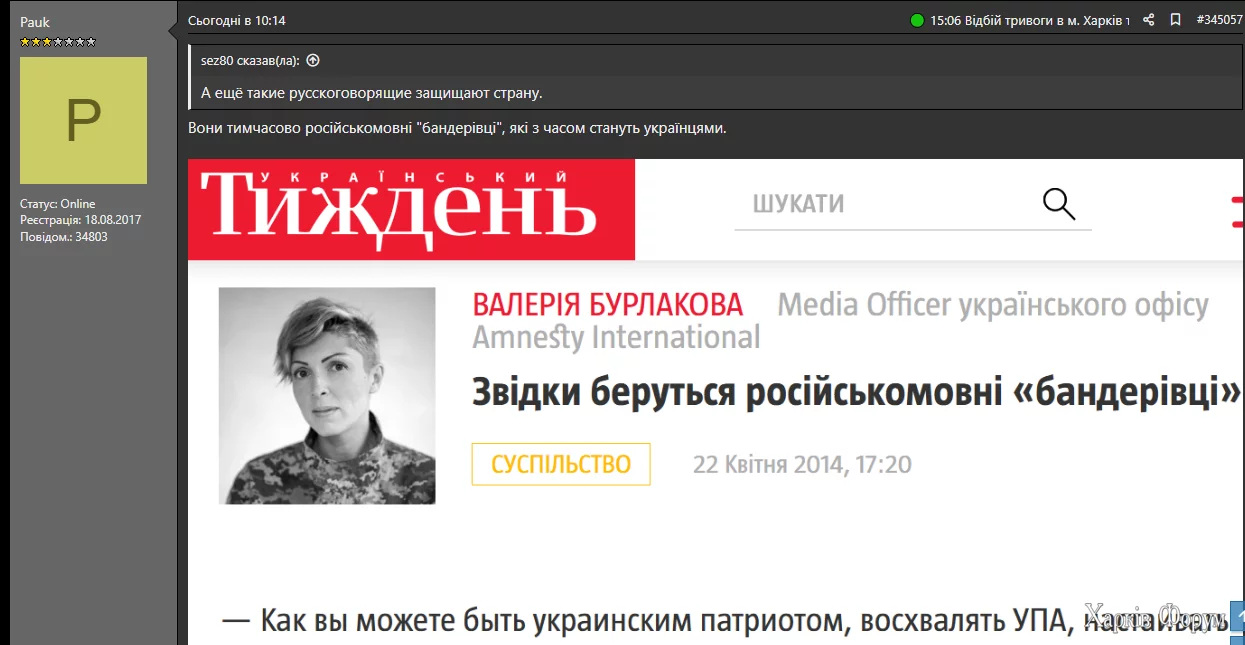Click Реєстрація: 18.08.2017 line
This screenshot has width=1245, height=645.
click(81, 220)
